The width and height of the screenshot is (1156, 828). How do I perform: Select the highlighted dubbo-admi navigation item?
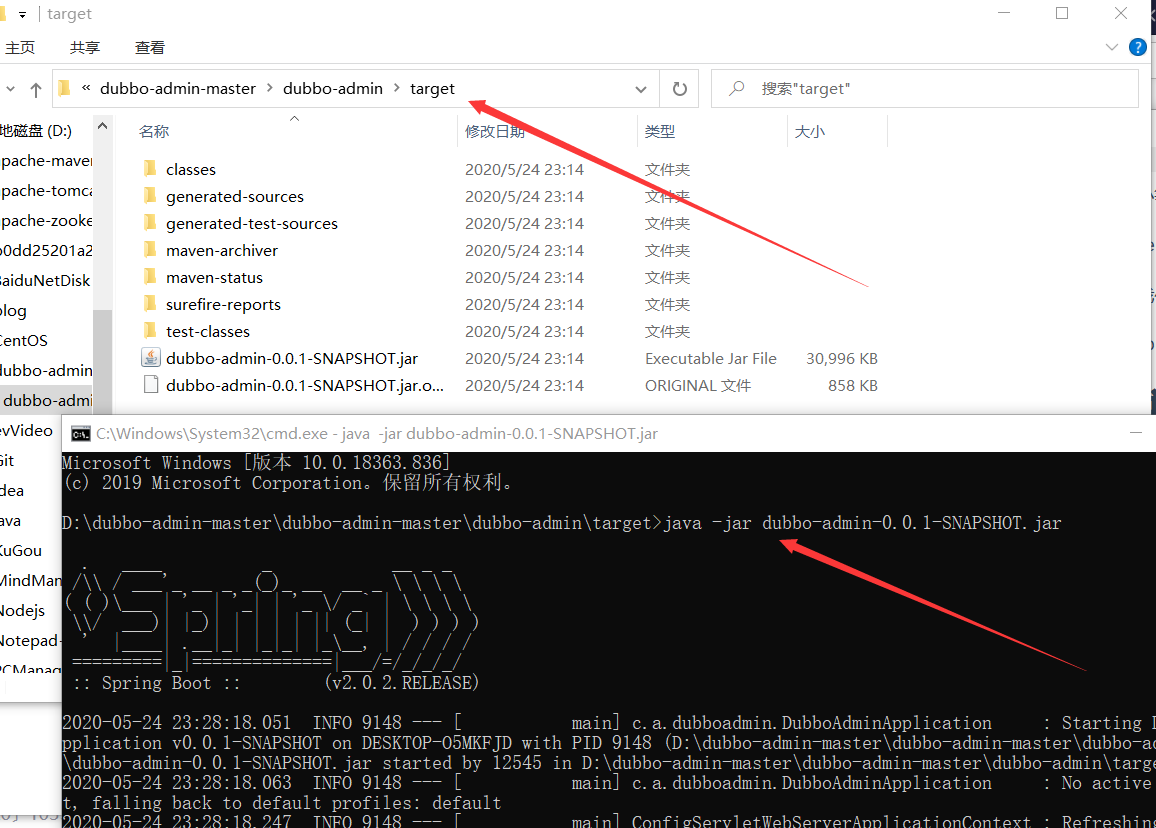click(x=46, y=400)
